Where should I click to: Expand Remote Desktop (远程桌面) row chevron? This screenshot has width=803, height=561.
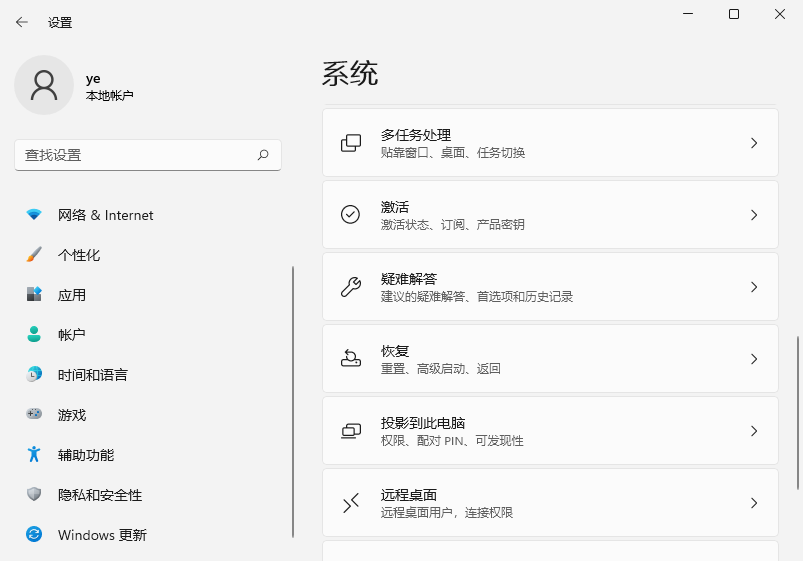pos(754,503)
